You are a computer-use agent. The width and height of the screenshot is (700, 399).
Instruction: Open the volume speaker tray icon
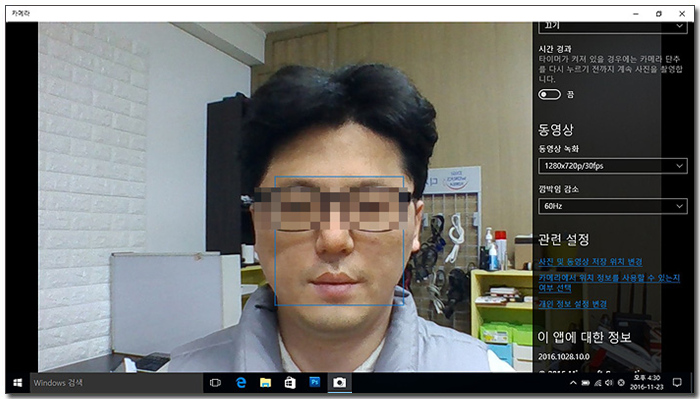pos(609,383)
